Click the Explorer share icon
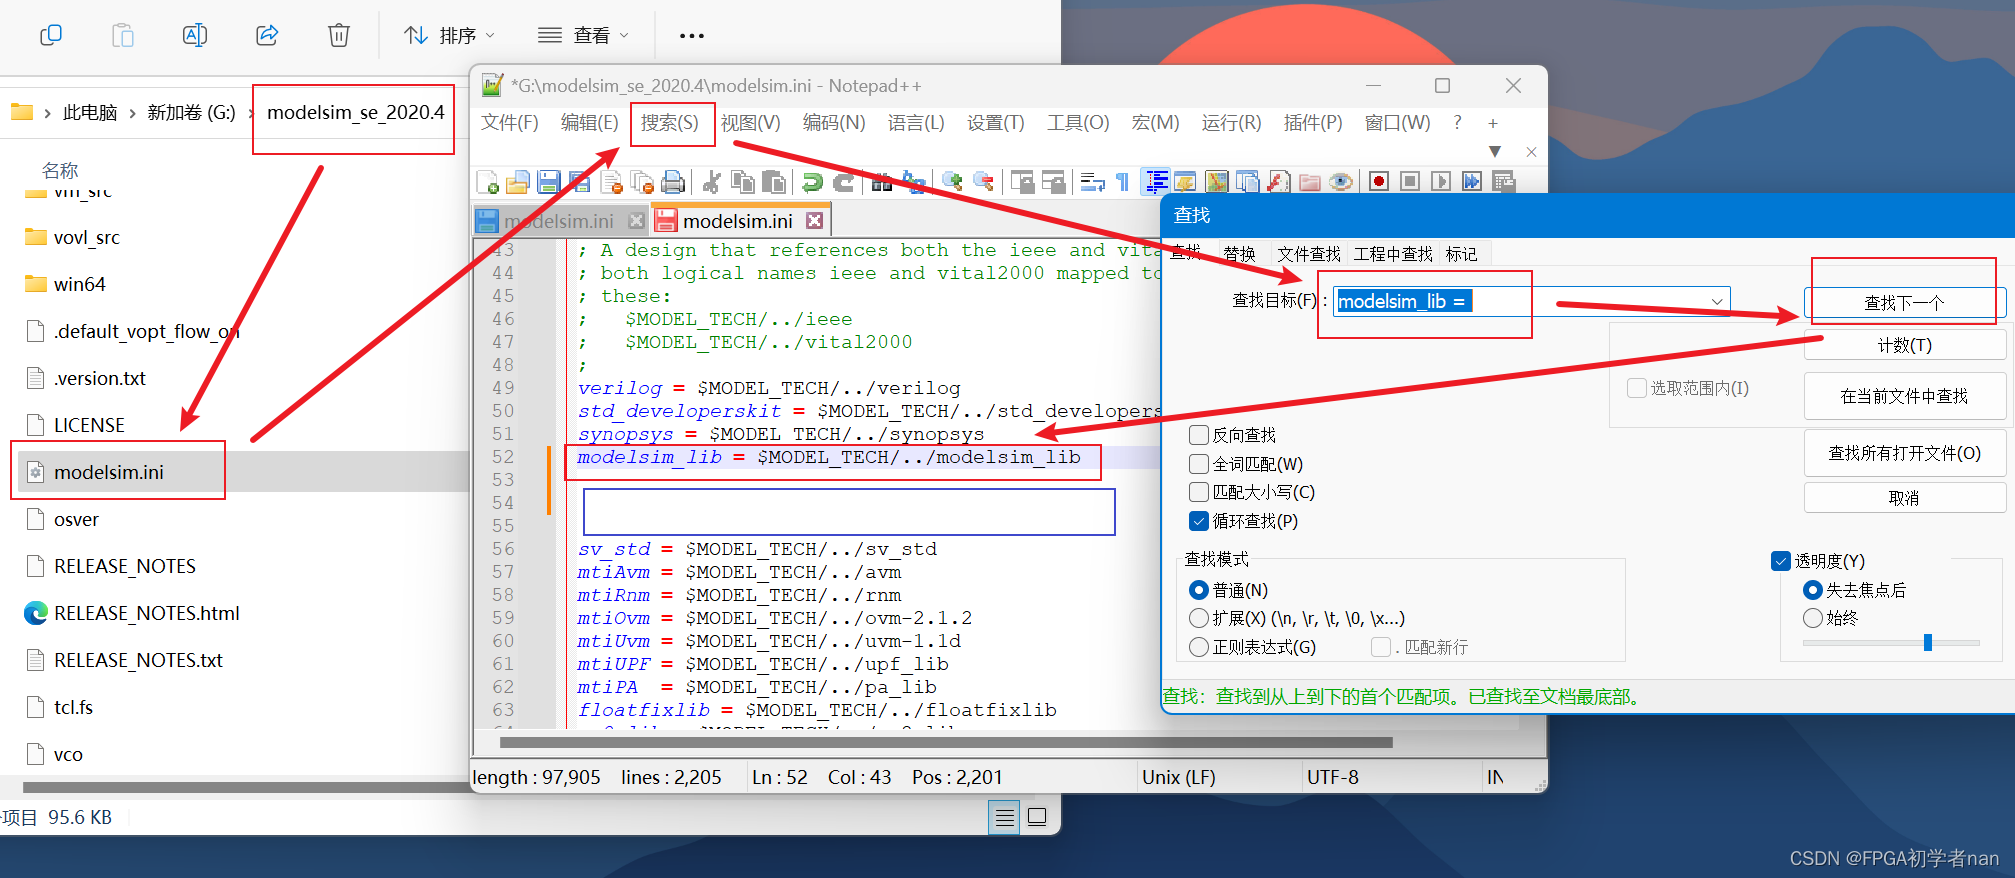The height and width of the screenshot is (878, 2015). coord(267,35)
